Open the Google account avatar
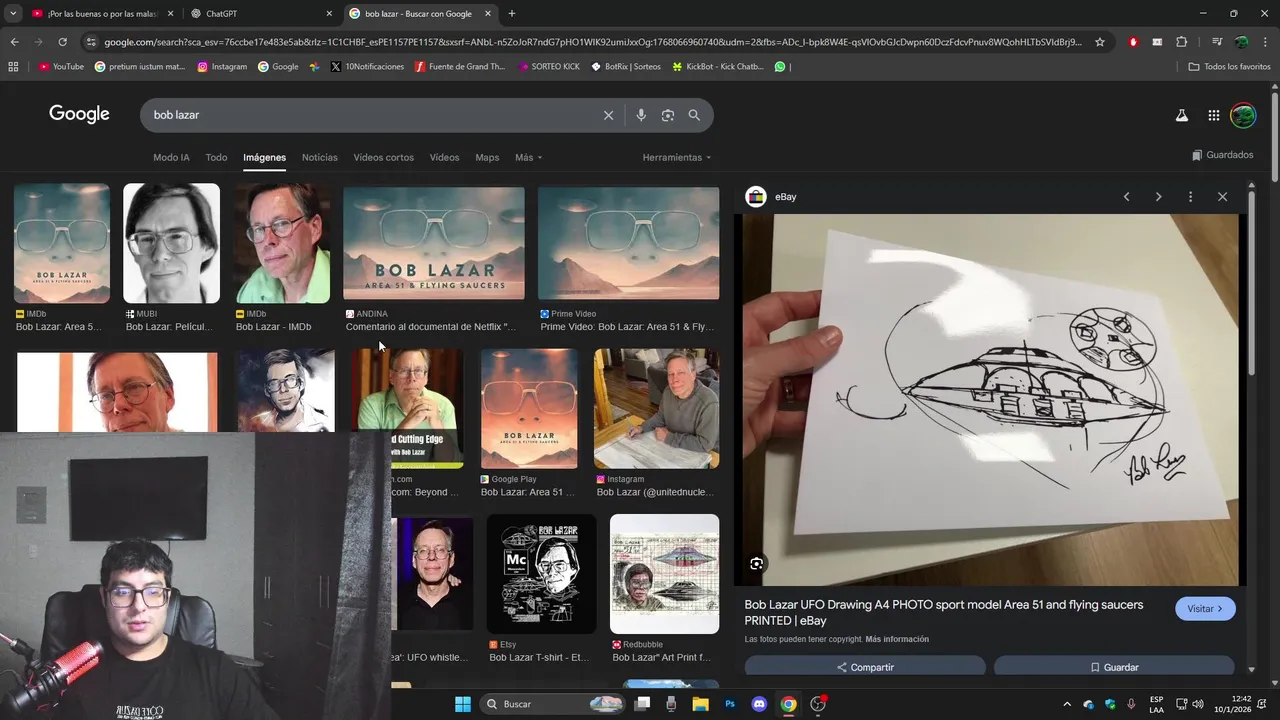This screenshot has height=720, width=1280. (x=1243, y=115)
